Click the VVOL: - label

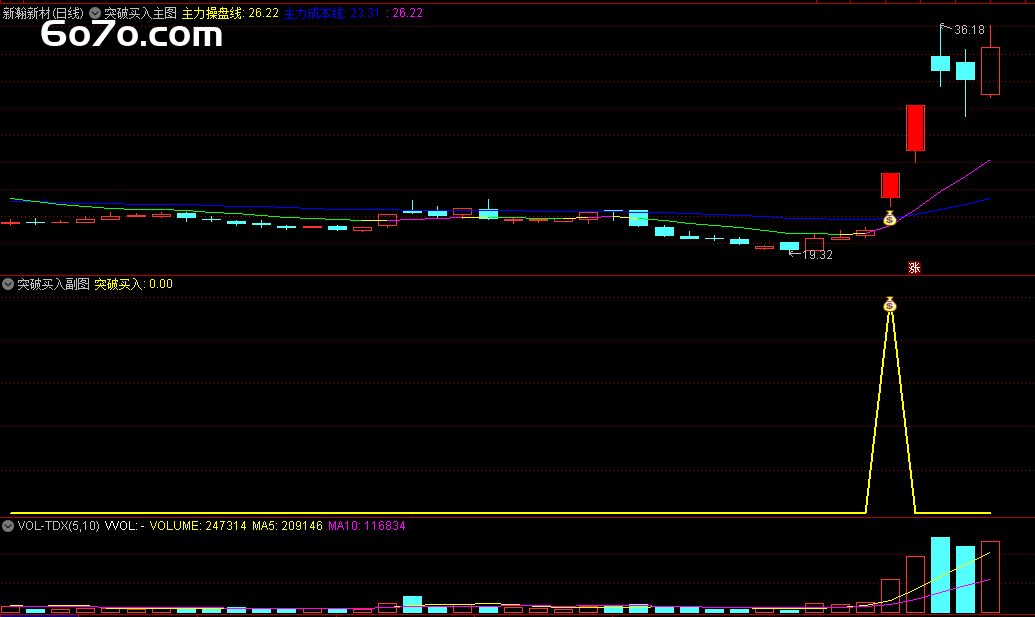coord(125,526)
